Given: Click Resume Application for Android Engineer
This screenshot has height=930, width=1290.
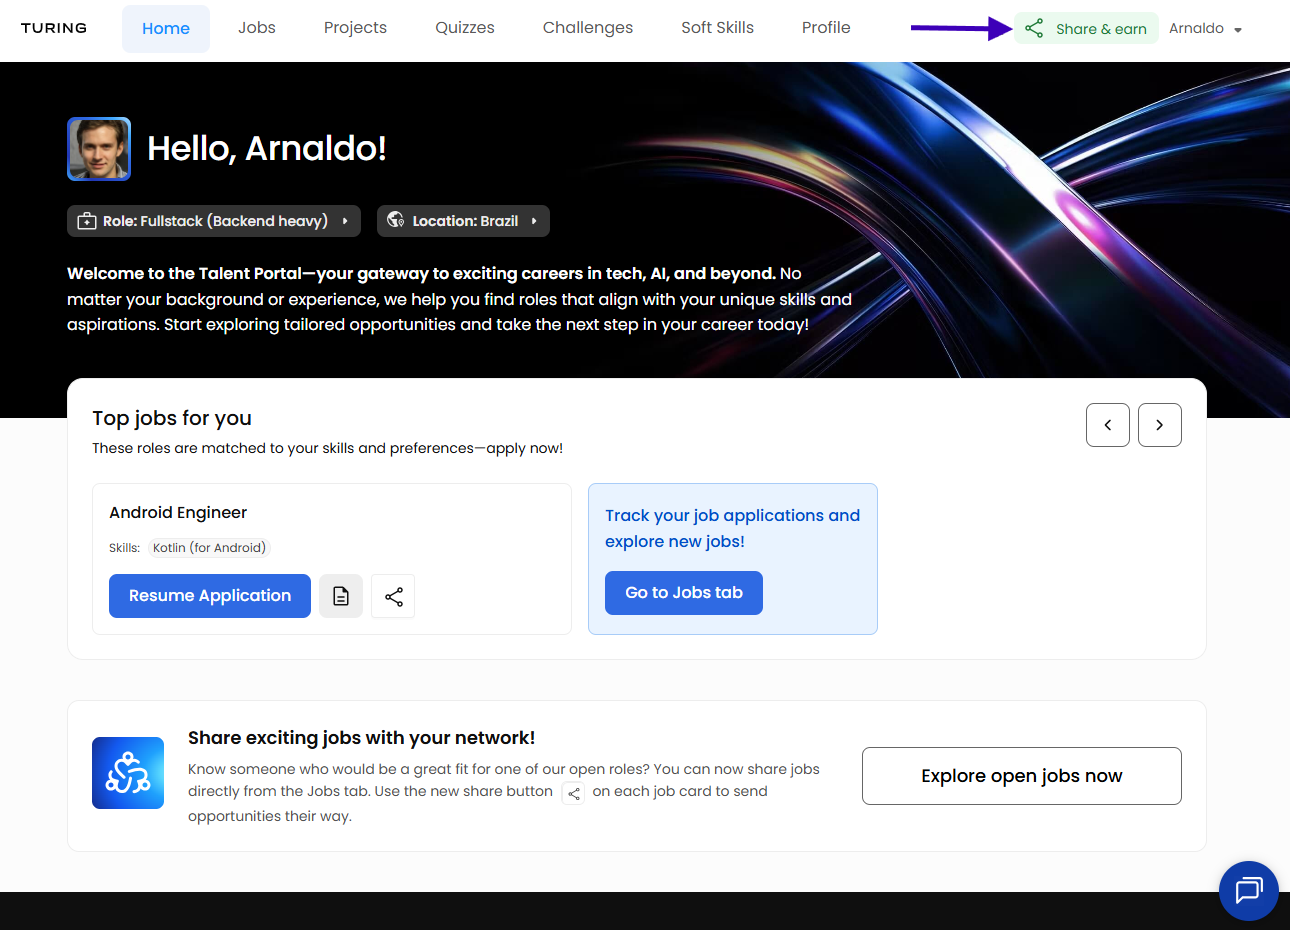Looking at the screenshot, I should pyautogui.click(x=209, y=596).
